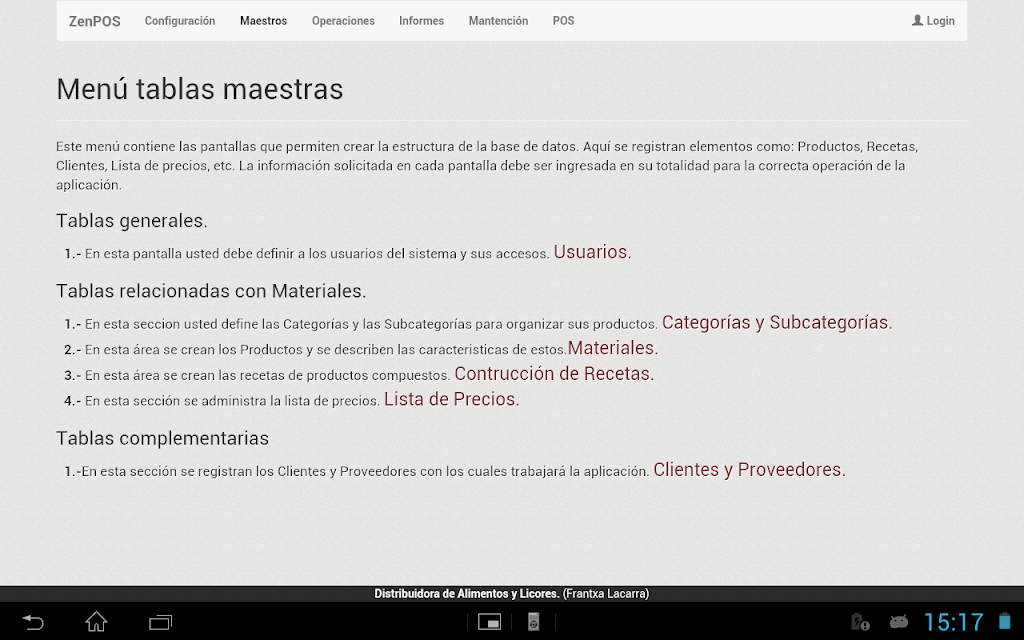Open the ZenPOS brand link
The width and height of the screenshot is (1024, 640).
(x=95, y=21)
